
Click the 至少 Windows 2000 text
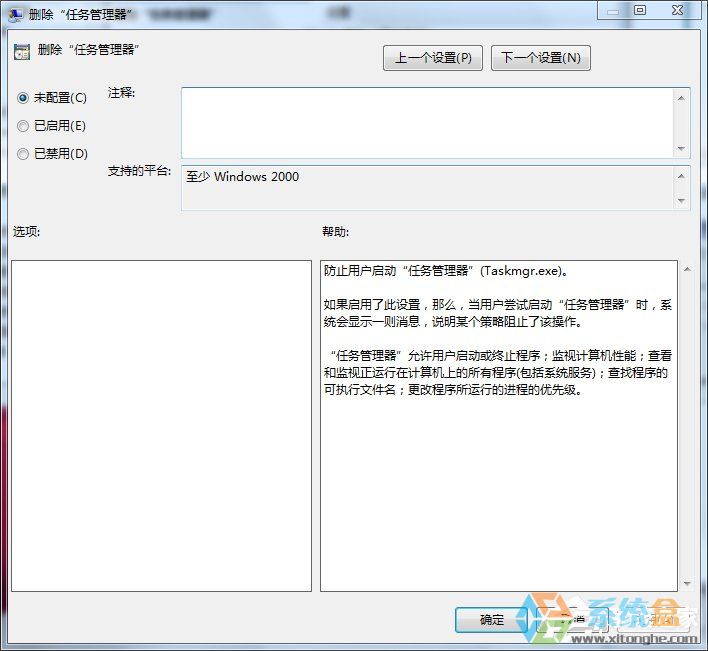[242, 177]
